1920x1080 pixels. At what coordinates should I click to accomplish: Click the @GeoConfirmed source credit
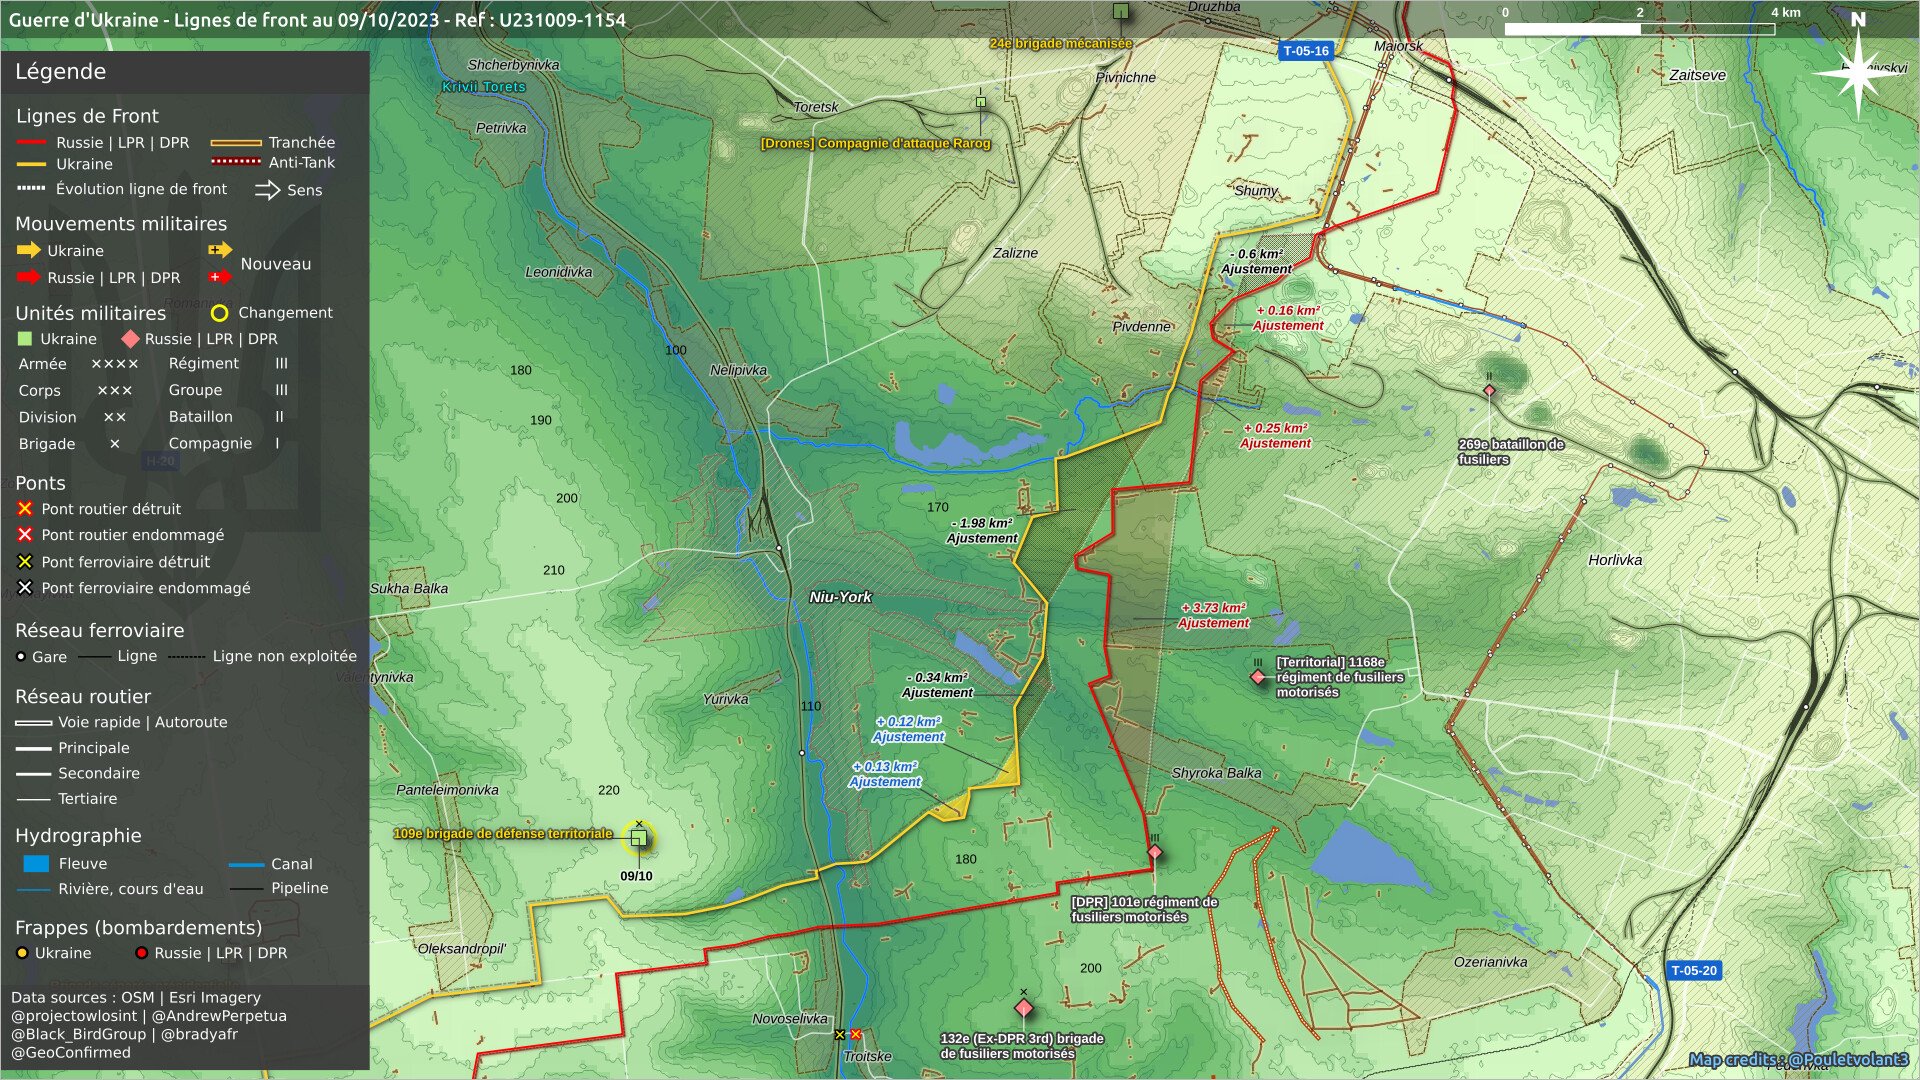(71, 1052)
